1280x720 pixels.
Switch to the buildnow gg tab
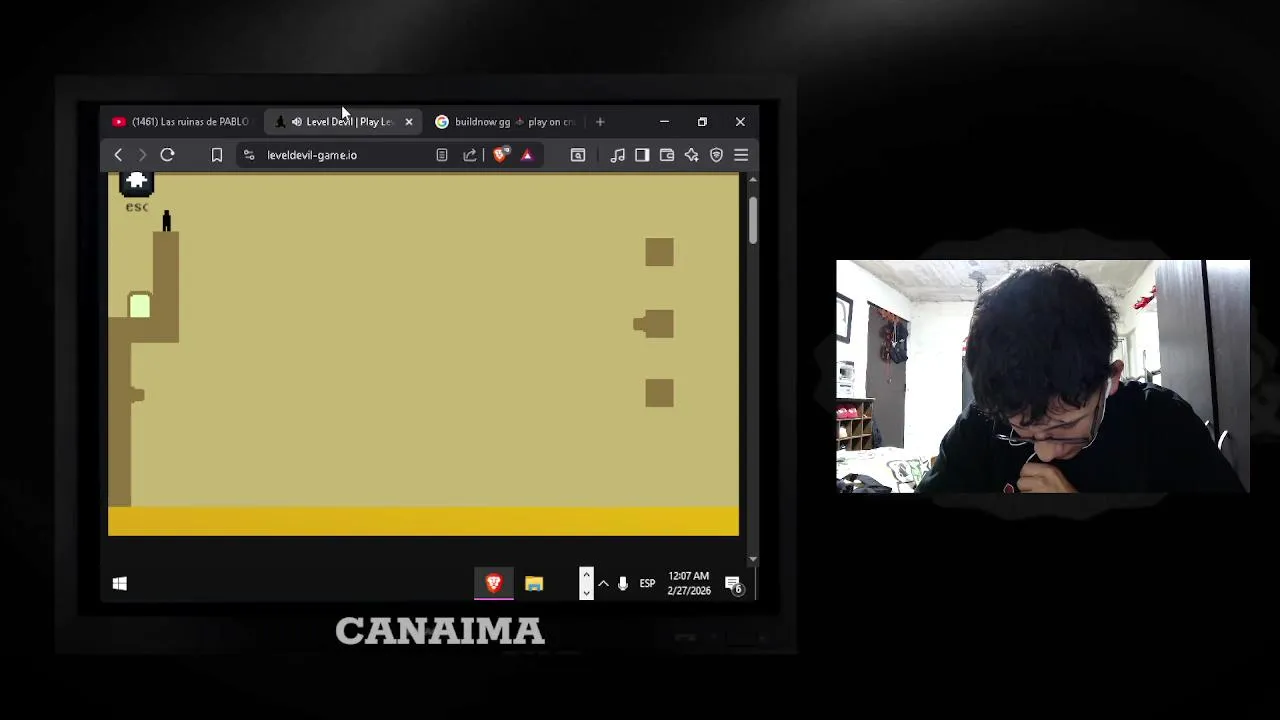(x=505, y=122)
